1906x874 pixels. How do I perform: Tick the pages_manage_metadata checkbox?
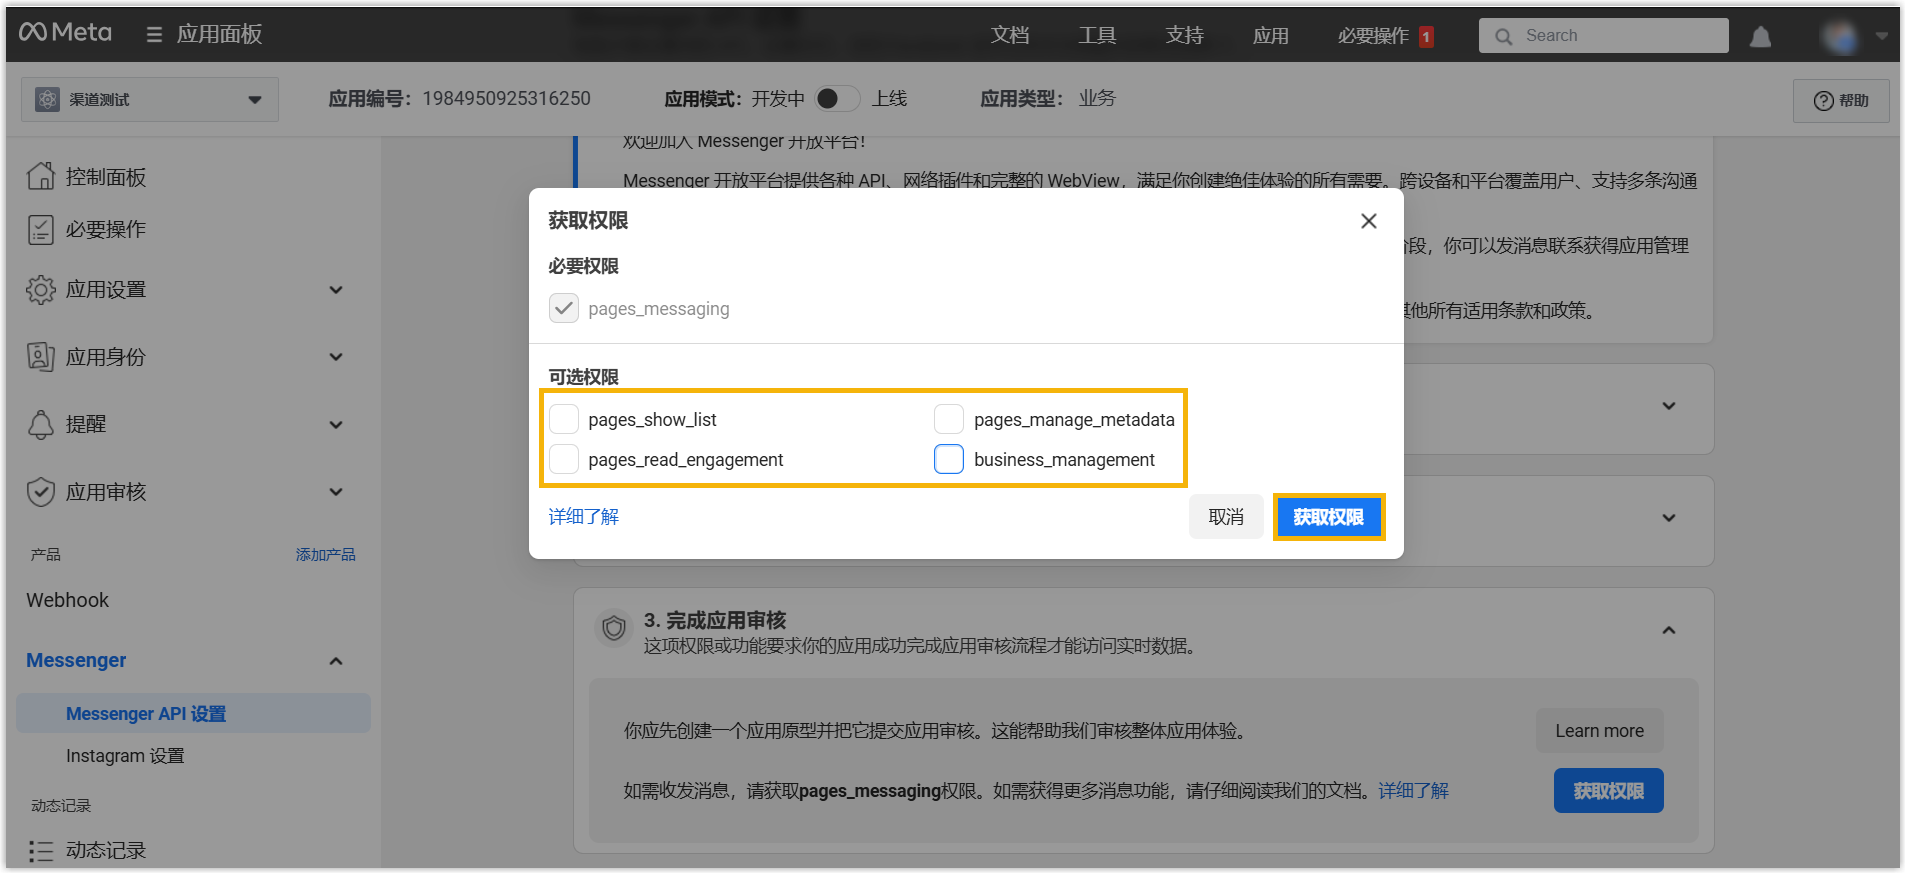[x=949, y=419]
